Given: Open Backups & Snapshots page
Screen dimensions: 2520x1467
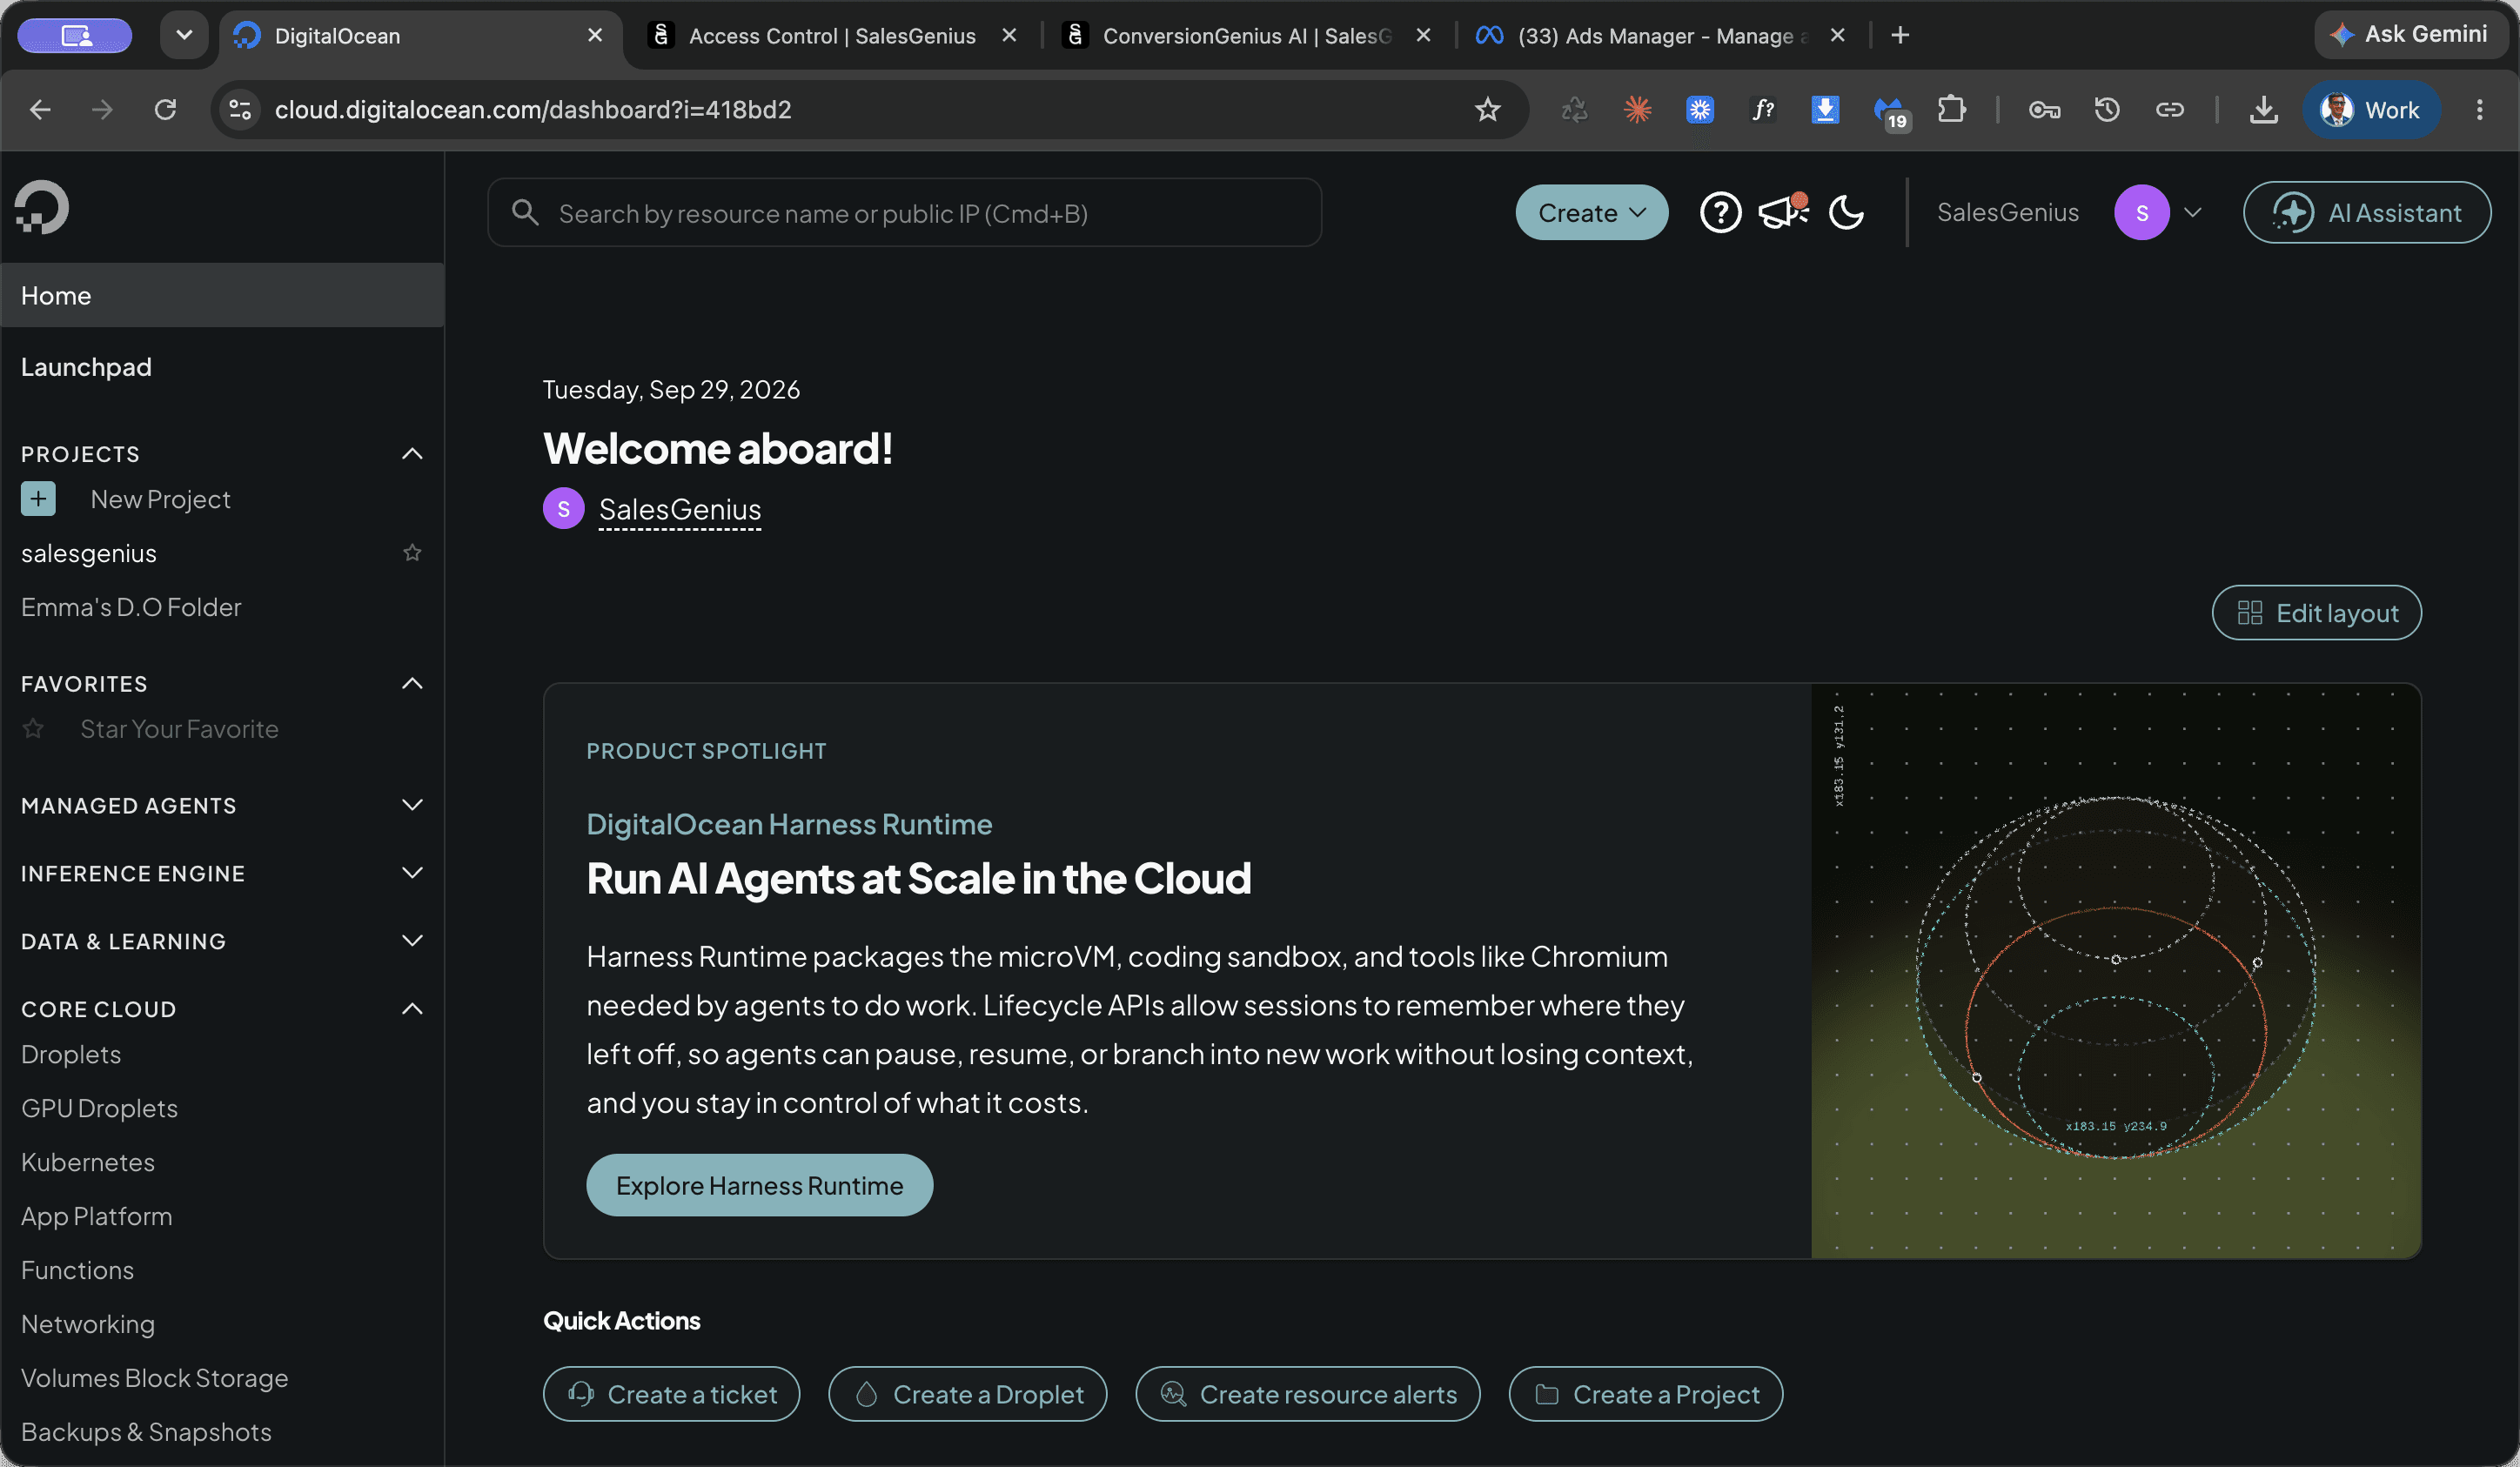Looking at the screenshot, I should point(146,1432).
